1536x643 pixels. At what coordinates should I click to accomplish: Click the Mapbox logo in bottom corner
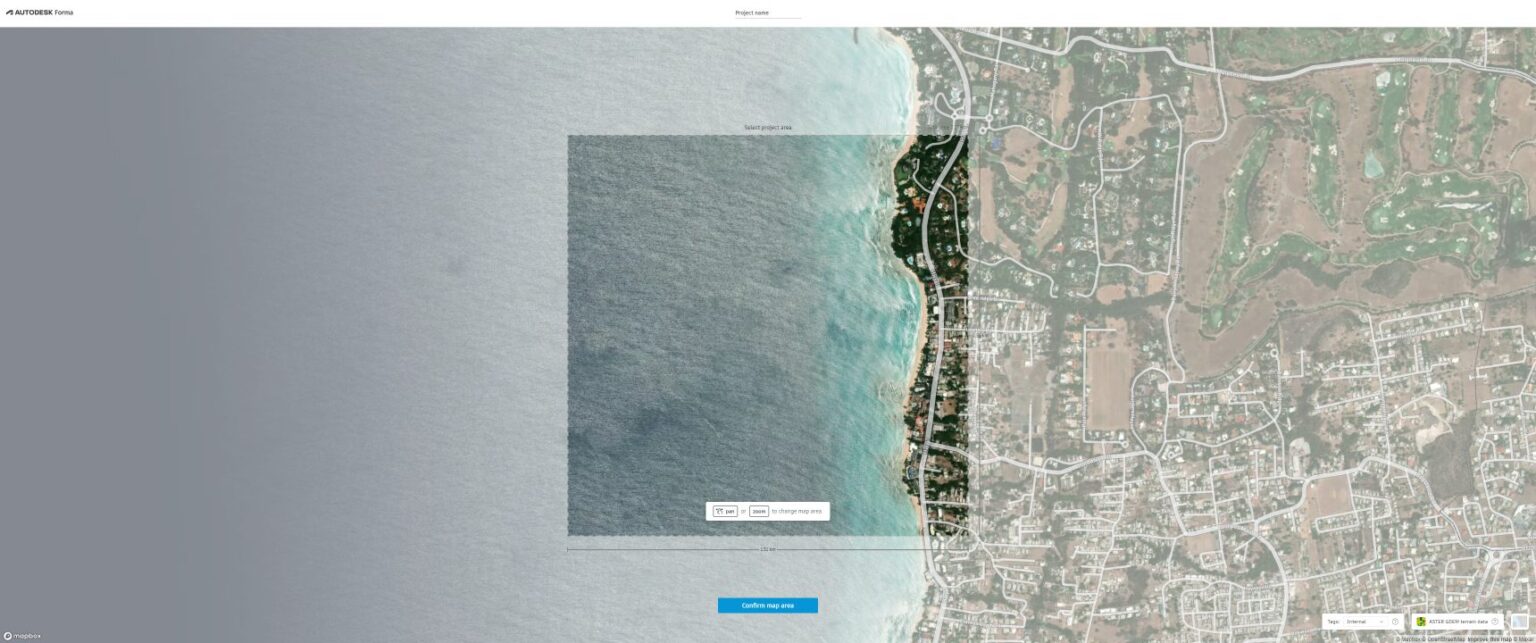[x=23, y=636]
